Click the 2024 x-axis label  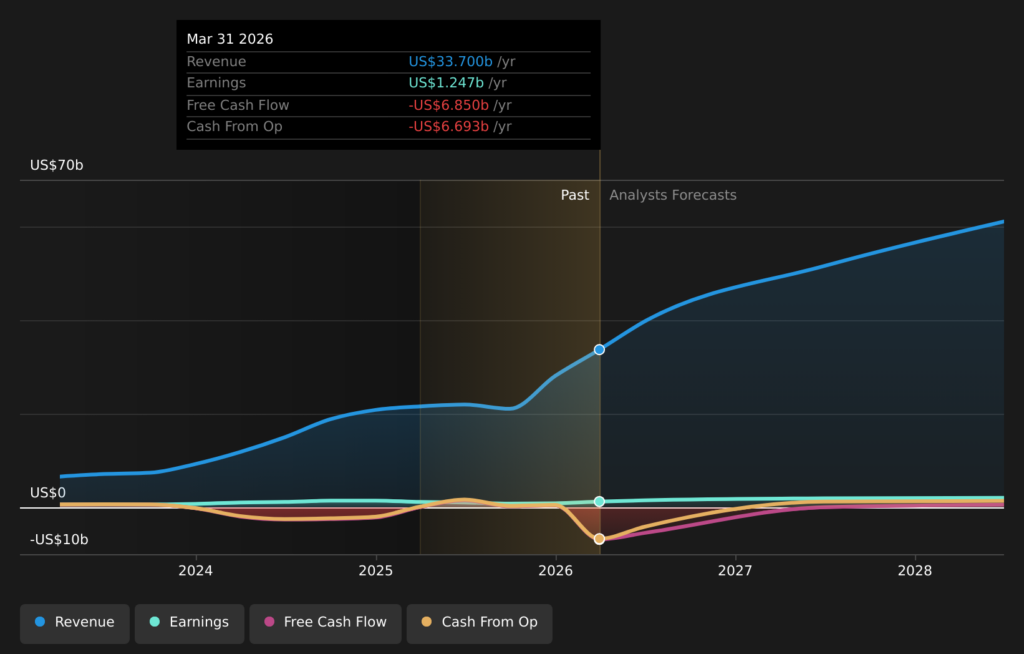click(x=195, y=571)
